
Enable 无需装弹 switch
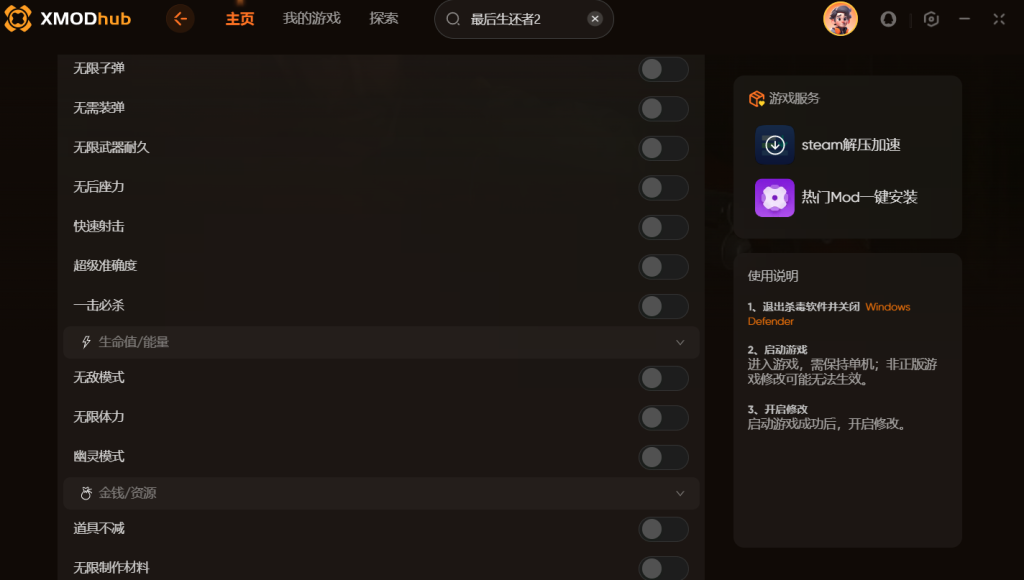[x=663, y=108]
